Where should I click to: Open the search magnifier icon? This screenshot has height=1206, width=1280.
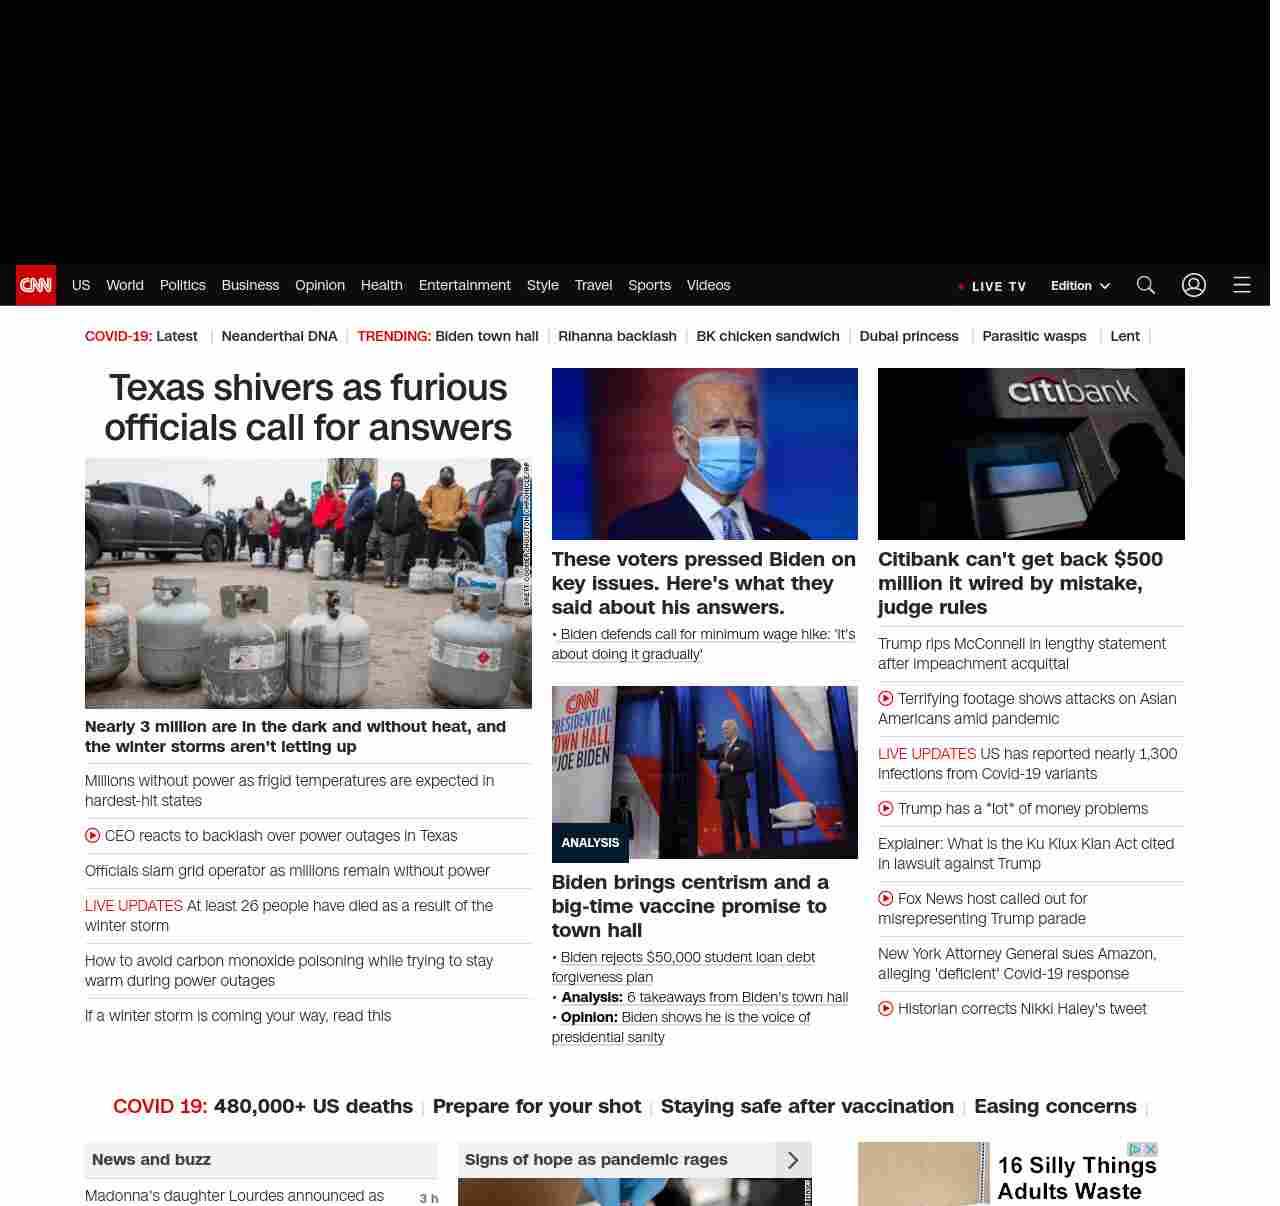[1146, 285]
